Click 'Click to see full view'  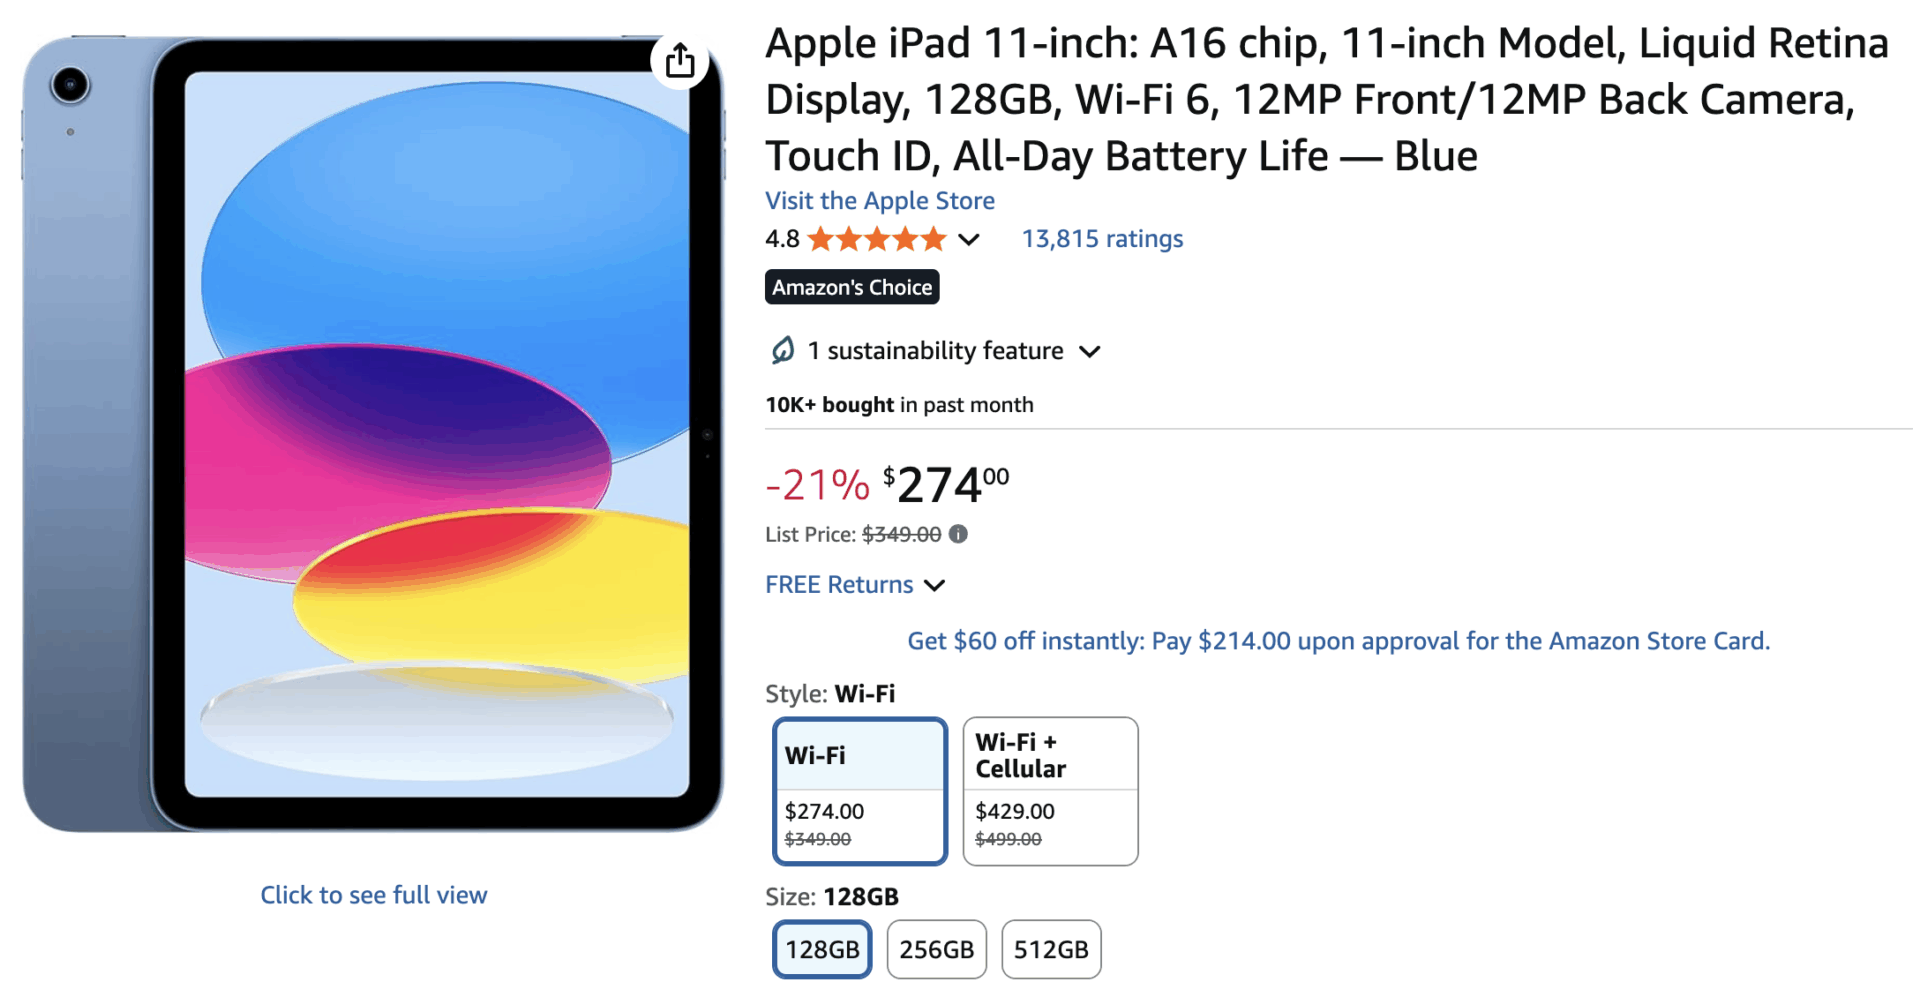pos(373,894)
